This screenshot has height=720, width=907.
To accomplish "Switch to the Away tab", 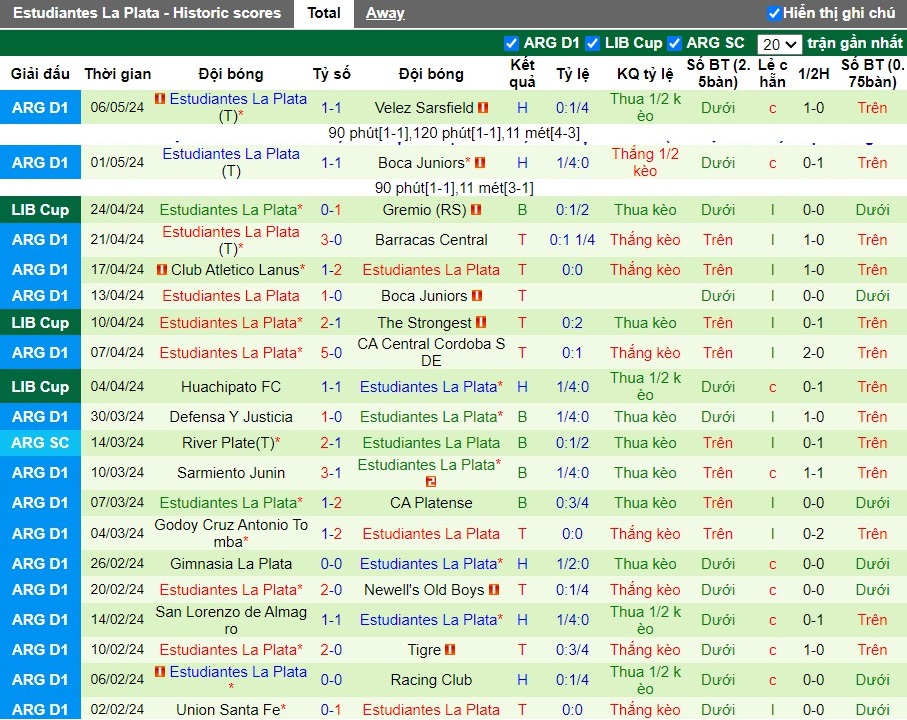I will click(385, 13).
